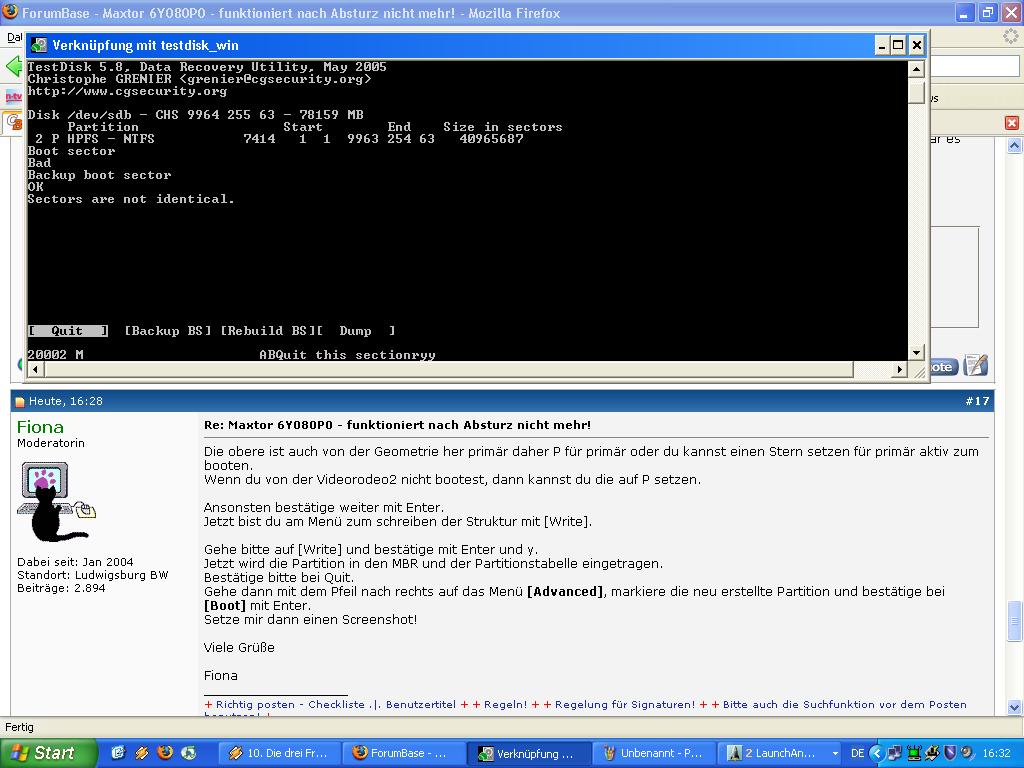
Task: Open Datei menu in Firefox
Action: [14, 38]
